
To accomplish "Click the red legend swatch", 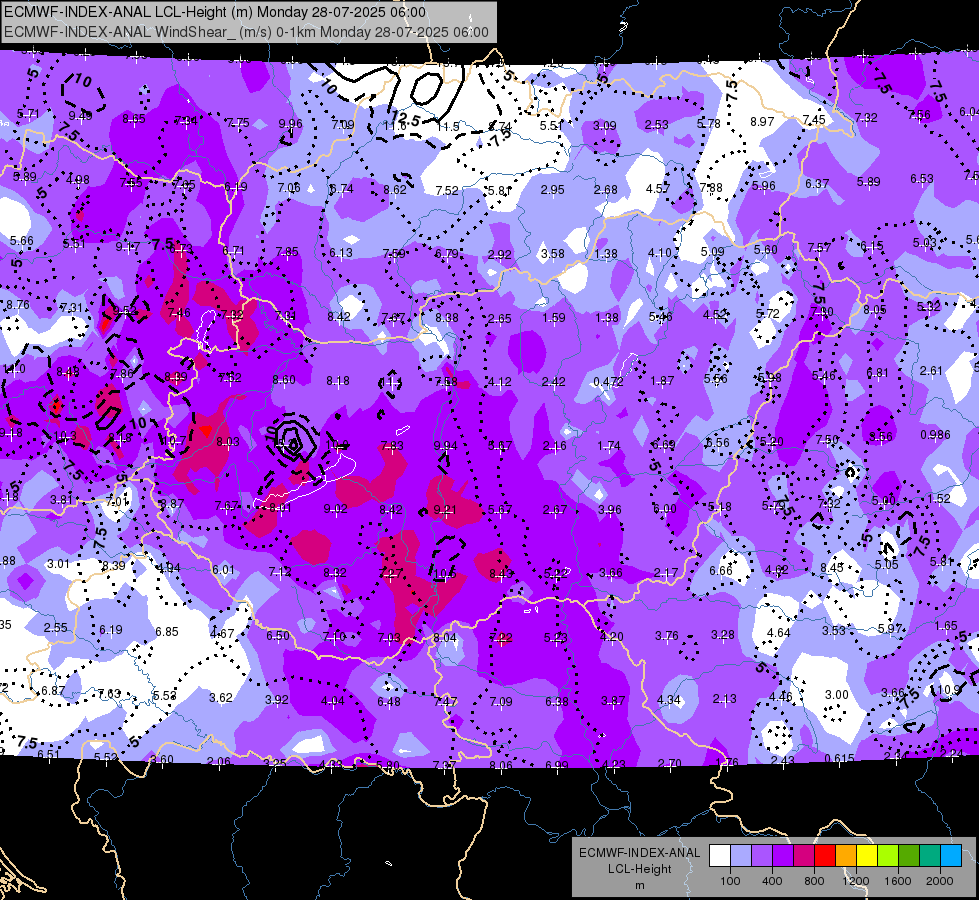I will pyautogui.click(x=825, y=856).
